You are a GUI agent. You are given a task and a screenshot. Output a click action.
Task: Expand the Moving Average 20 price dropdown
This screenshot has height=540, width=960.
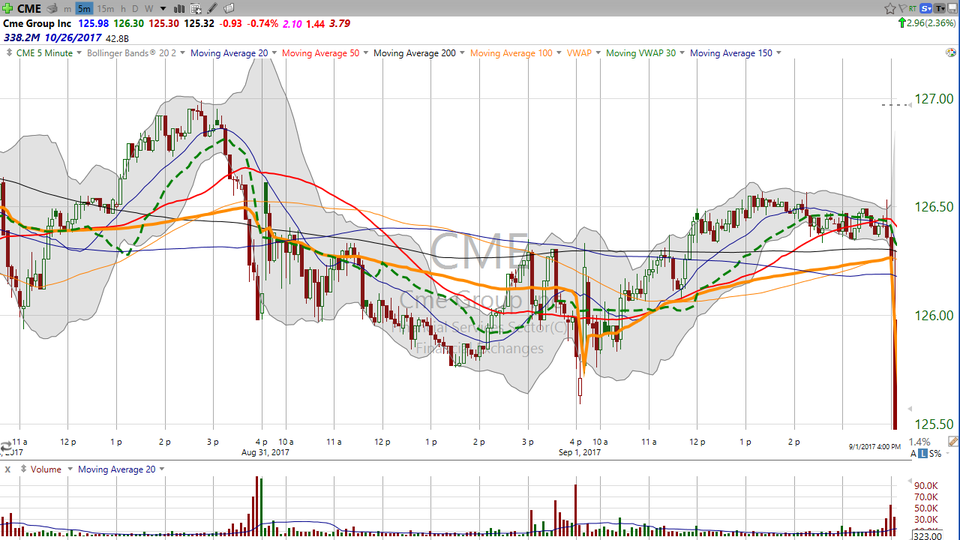click(x=274, y=53)
